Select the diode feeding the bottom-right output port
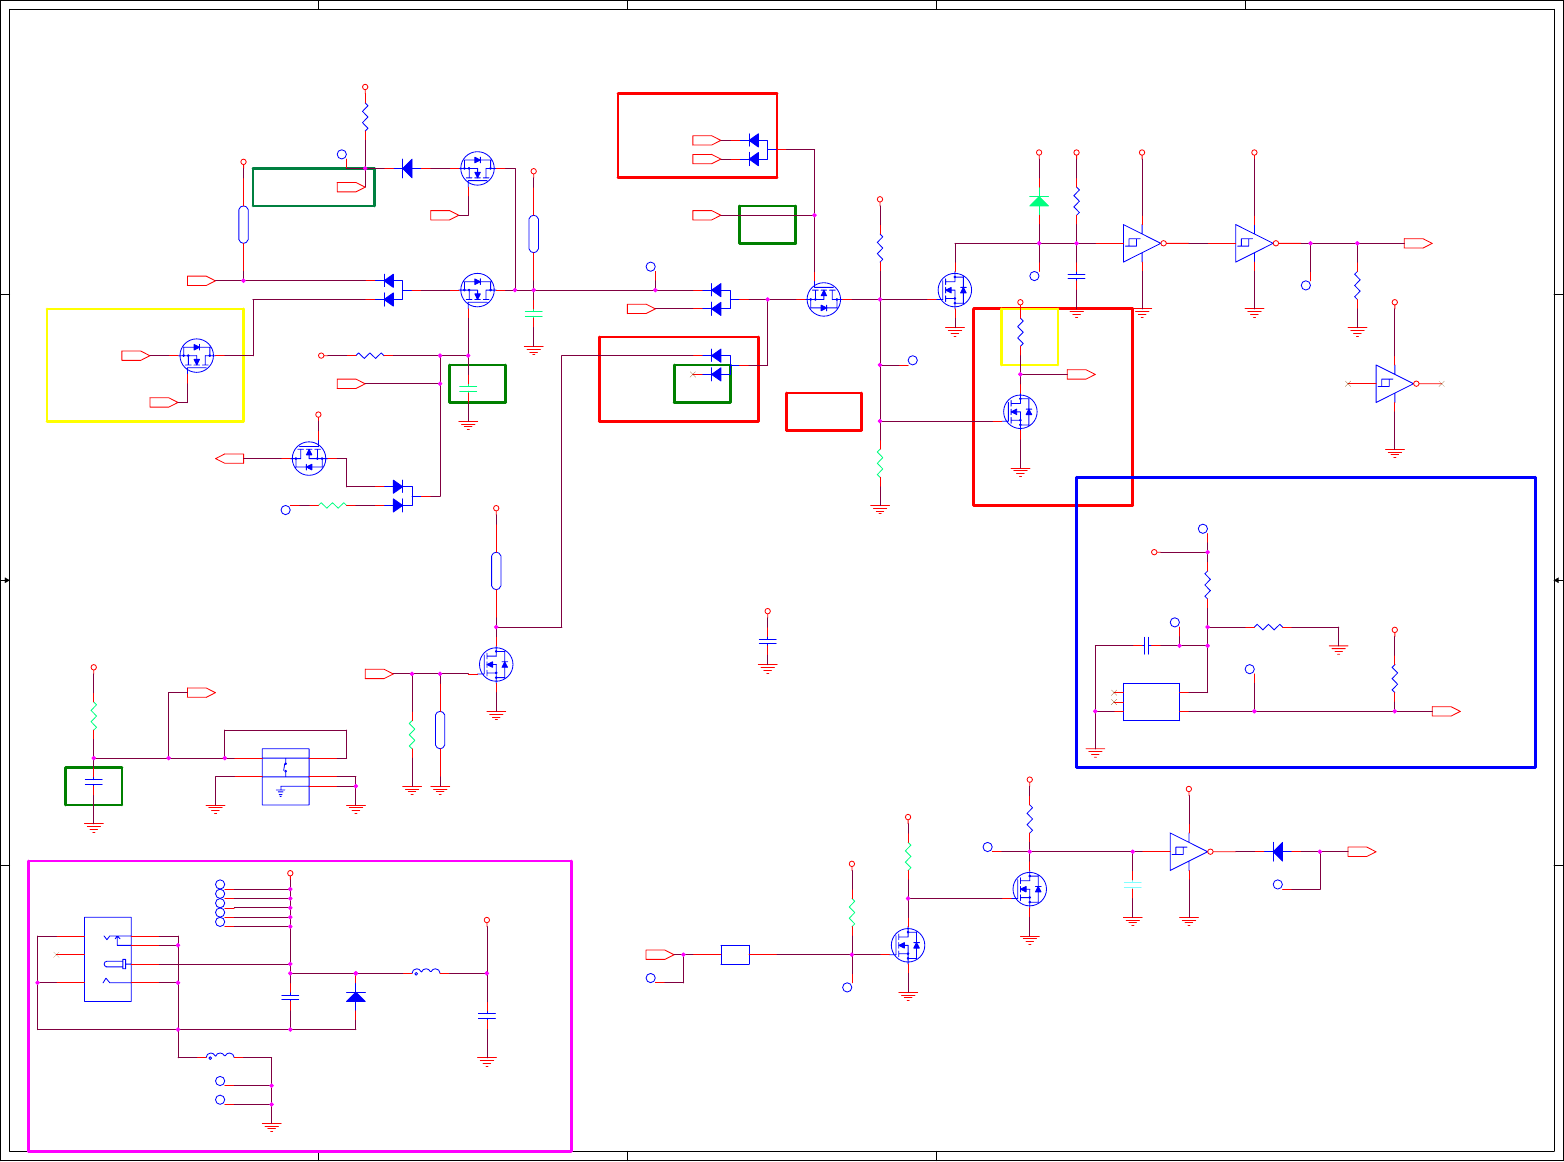This screenshot has width=1564, height=1162. click(1278, 852)
